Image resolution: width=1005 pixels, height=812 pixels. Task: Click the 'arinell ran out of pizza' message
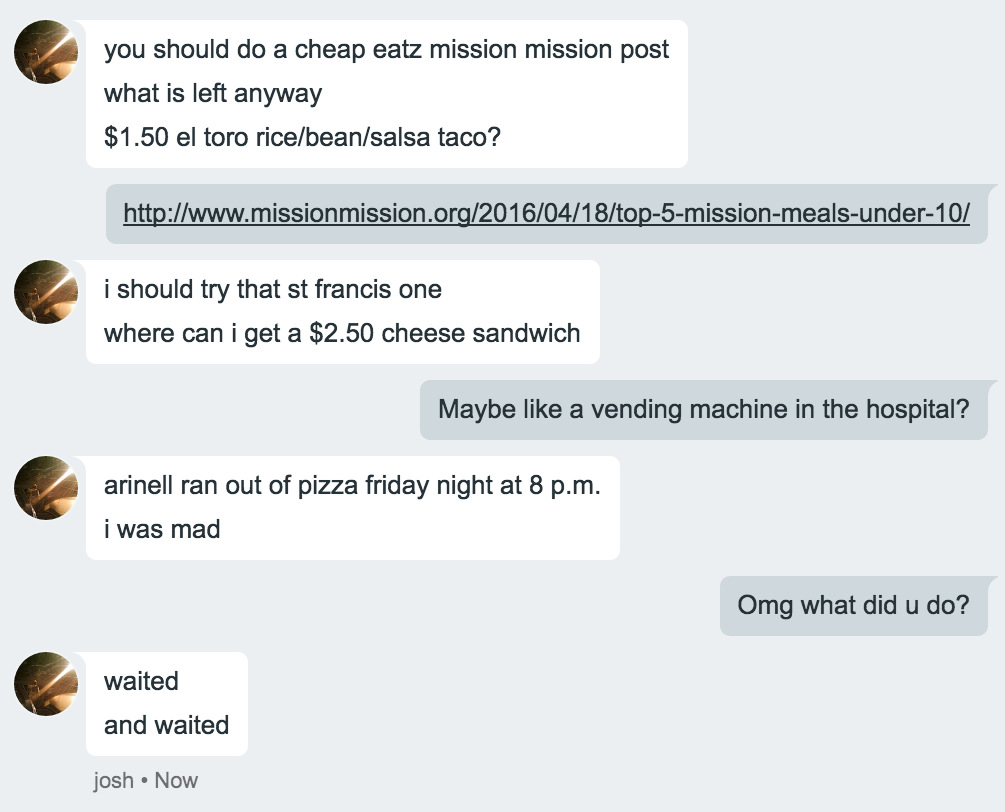[x=352, y=486]
